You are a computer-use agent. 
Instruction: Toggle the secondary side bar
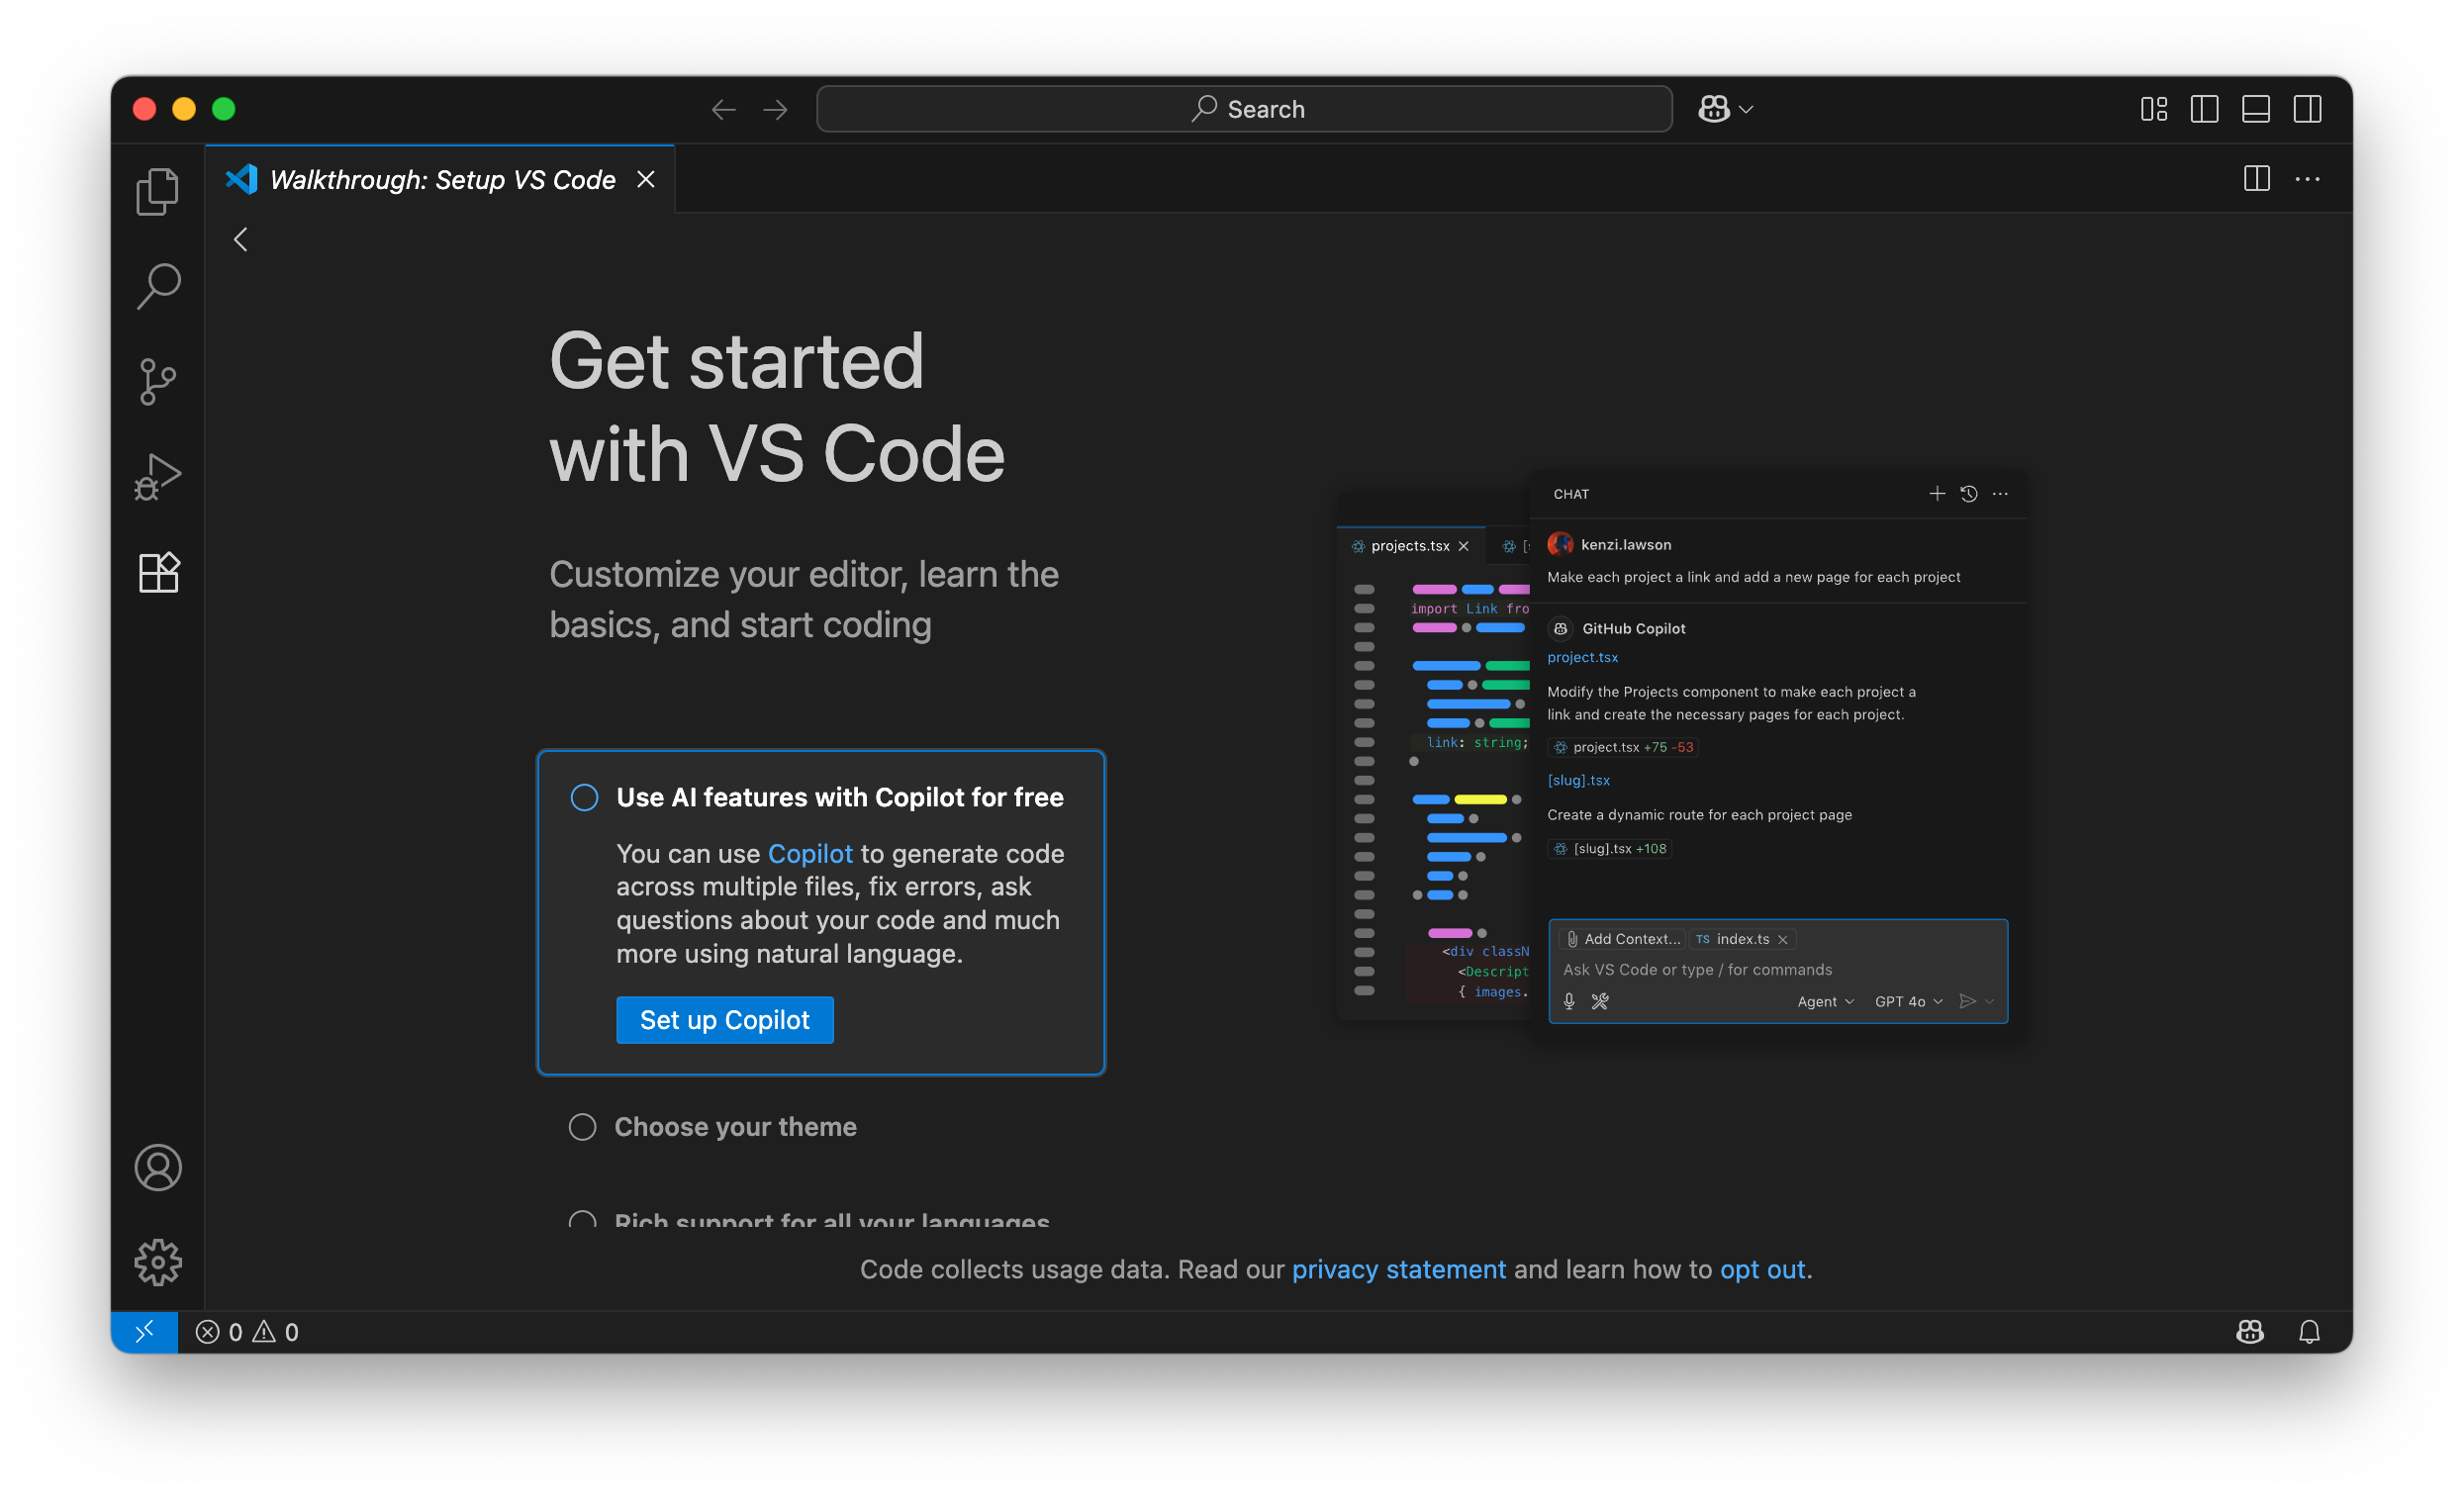pyautogui.click(x=2307, y=109)
